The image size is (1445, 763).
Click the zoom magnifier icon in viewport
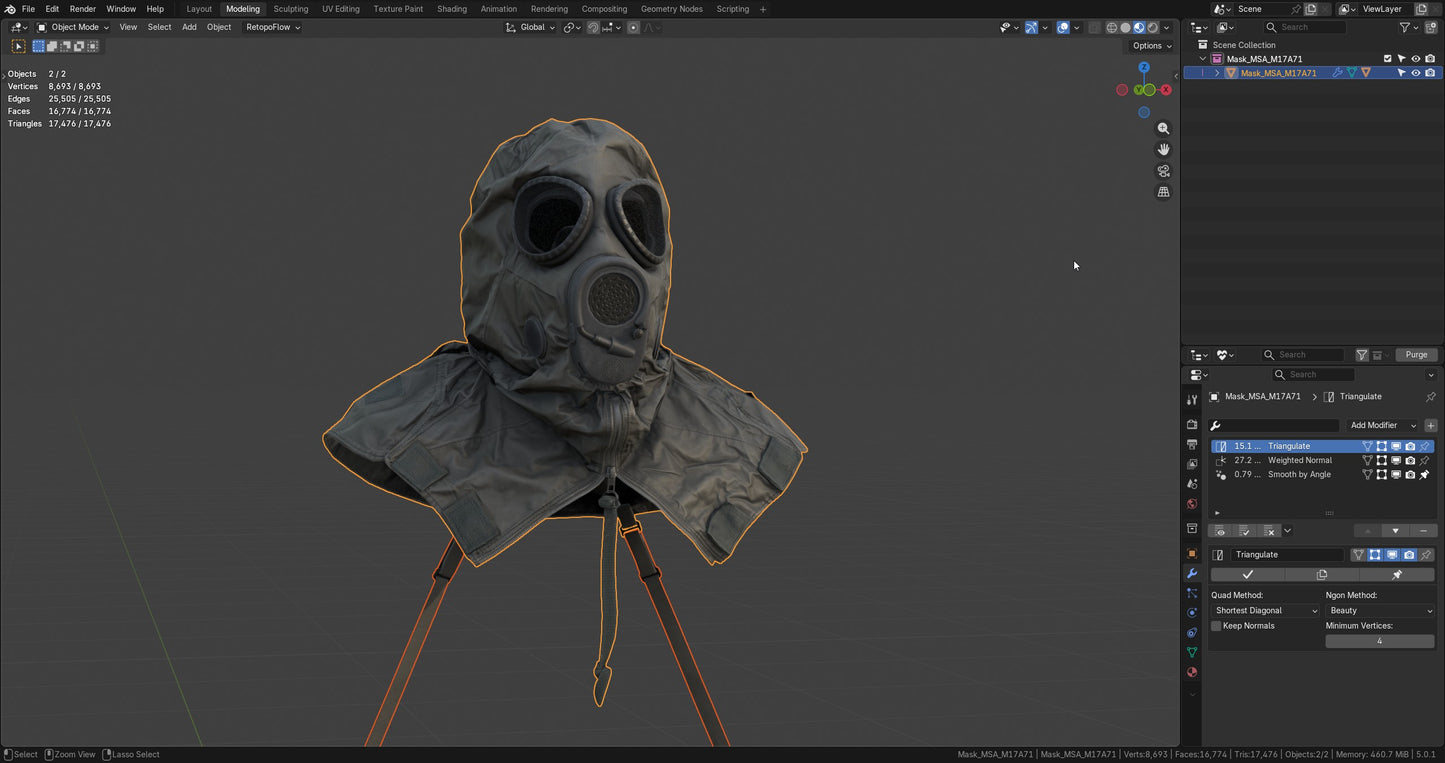pos(1163,129)
